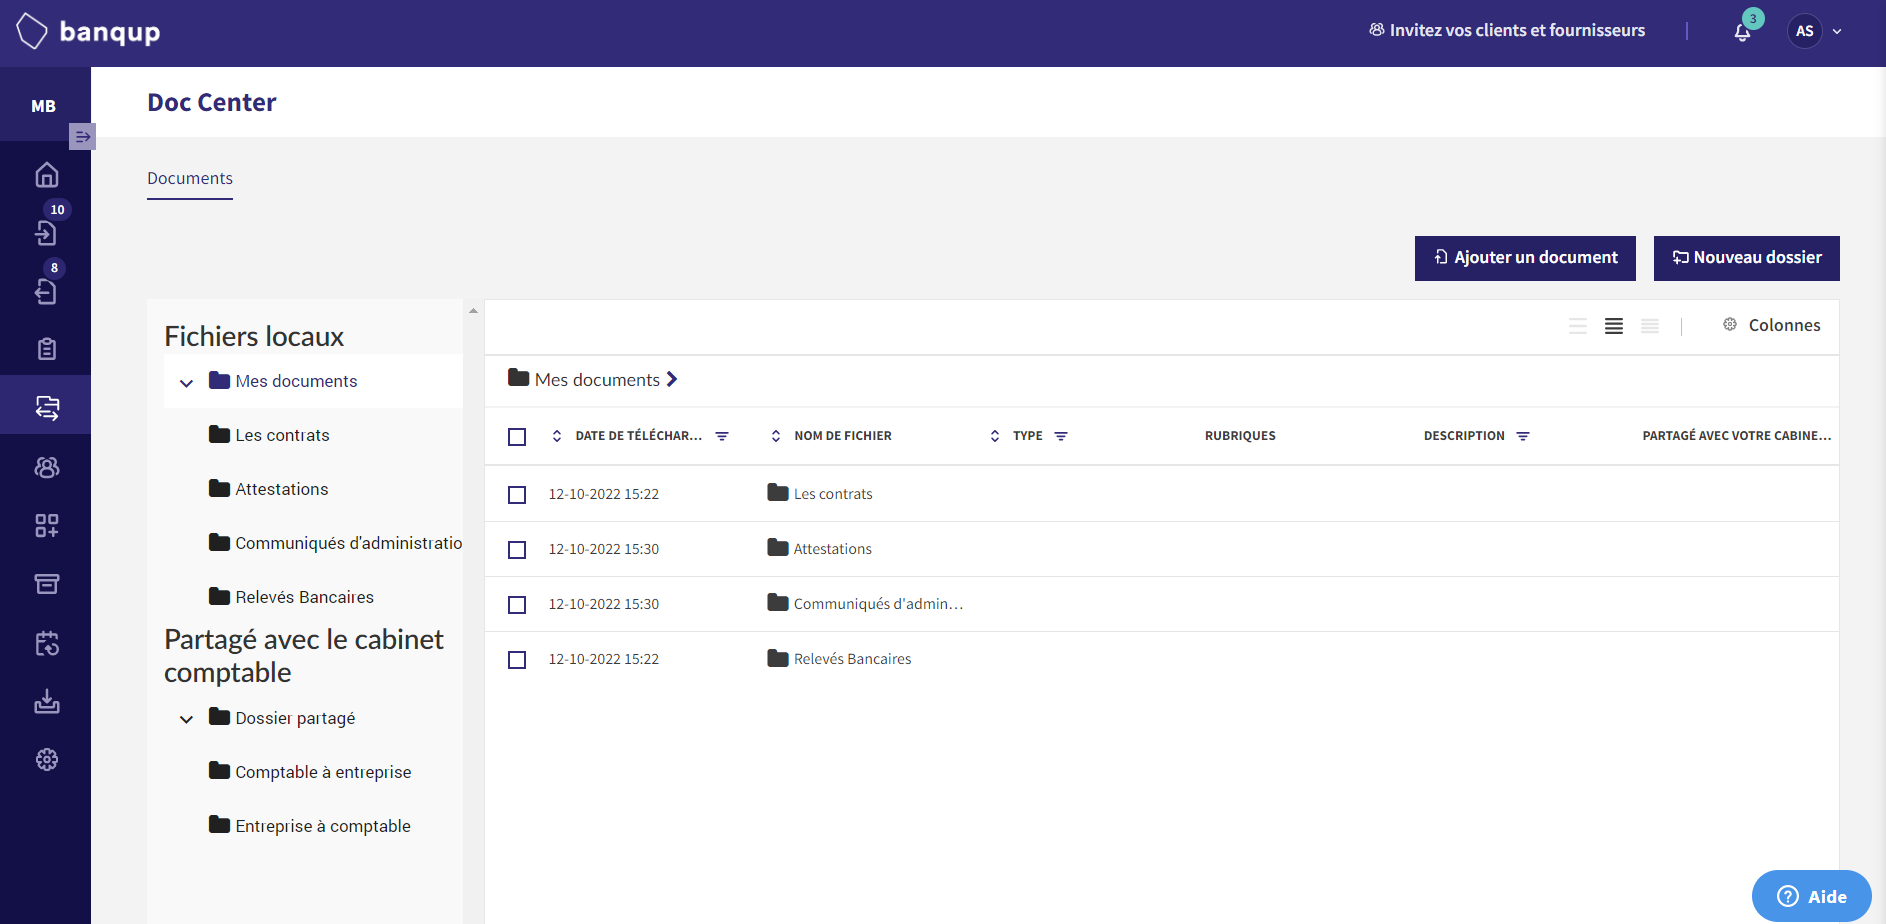This screenshot has width=1886, height=924.
Task: Select Relevés Bancaires in folder tree
Action: (x=291, y=597)
